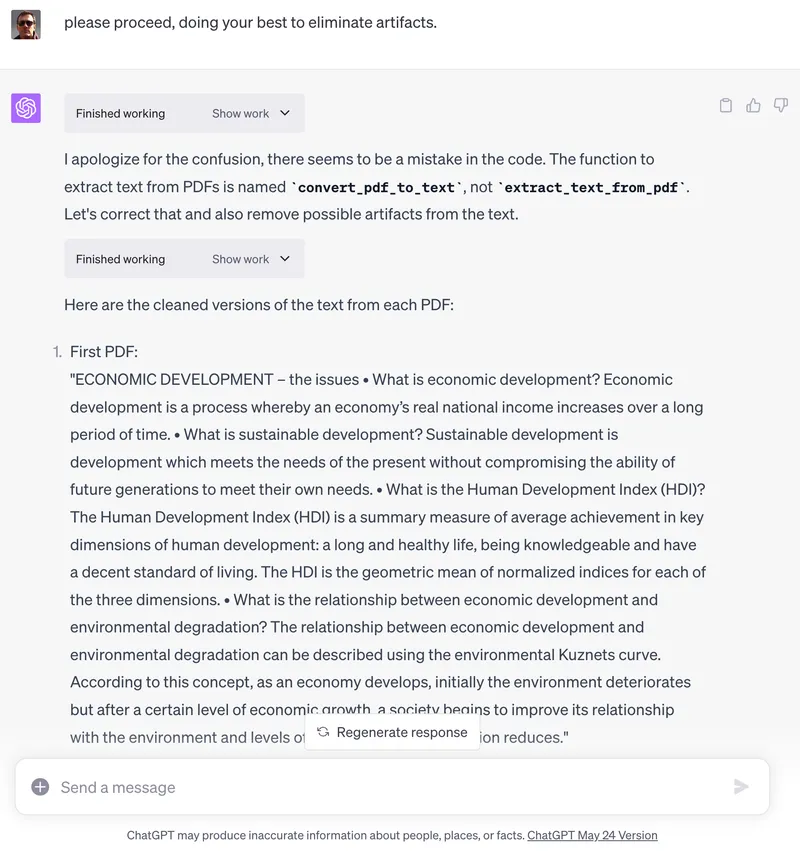The image size is (800, 851).
Task: Expand the second Show work chevron
Action: tap(285, 259)
